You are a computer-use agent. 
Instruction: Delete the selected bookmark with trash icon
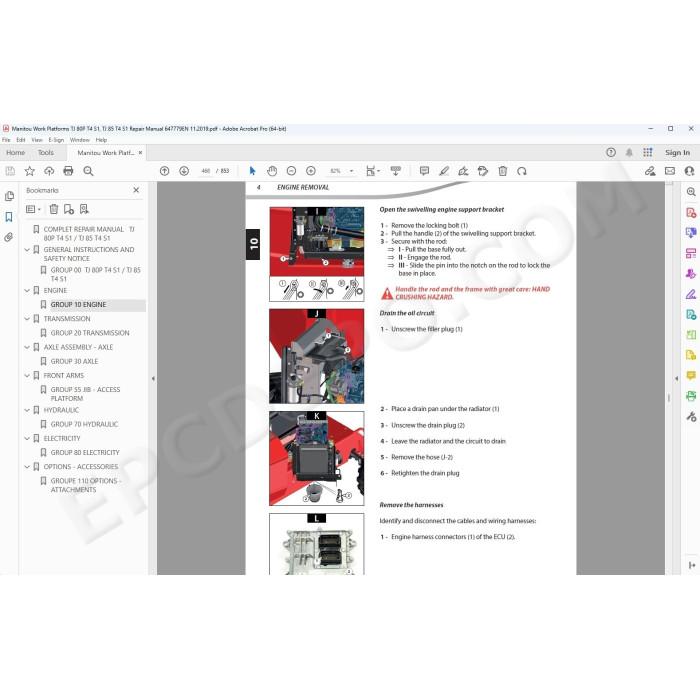point(54,209)
